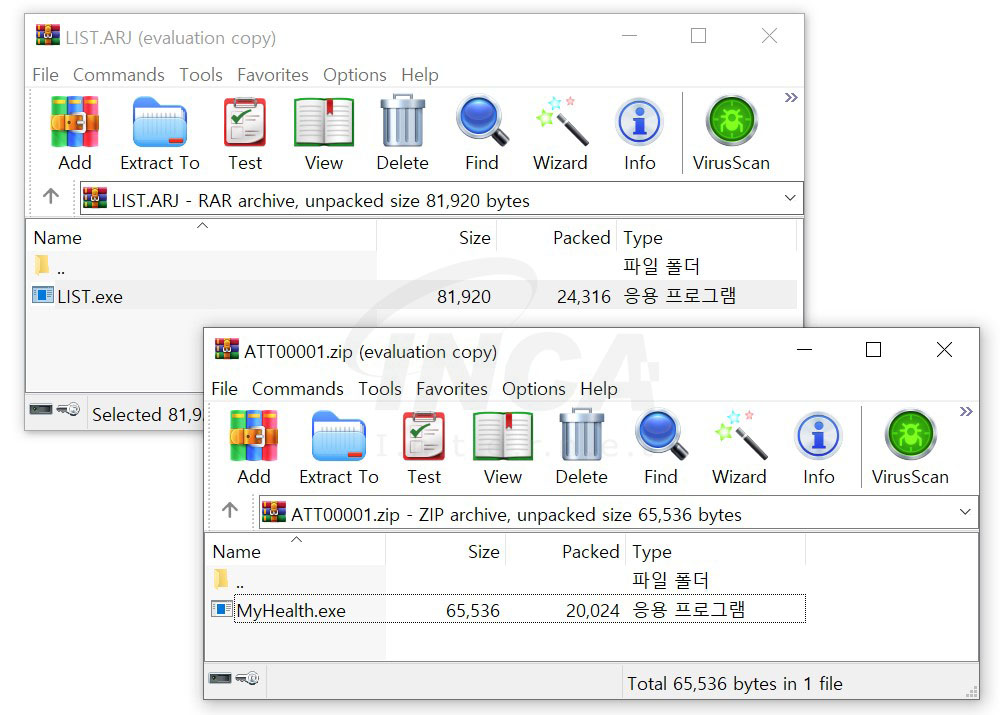
Task: Open Help menu in LIST.ARJ window
Action: click(x=420, y=75)
